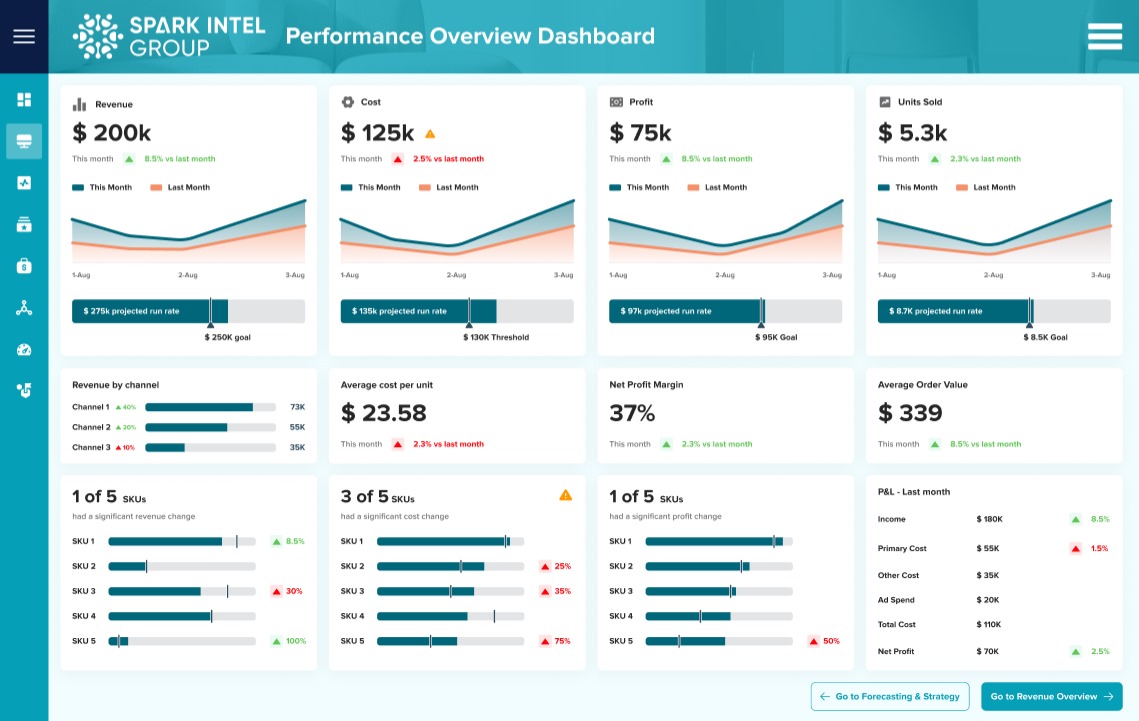This screenshot has height=721, width=1139.
Task: Toggle the This Month legend in Revenue chart
Action: pyautogui.click(x=103, y=187)
